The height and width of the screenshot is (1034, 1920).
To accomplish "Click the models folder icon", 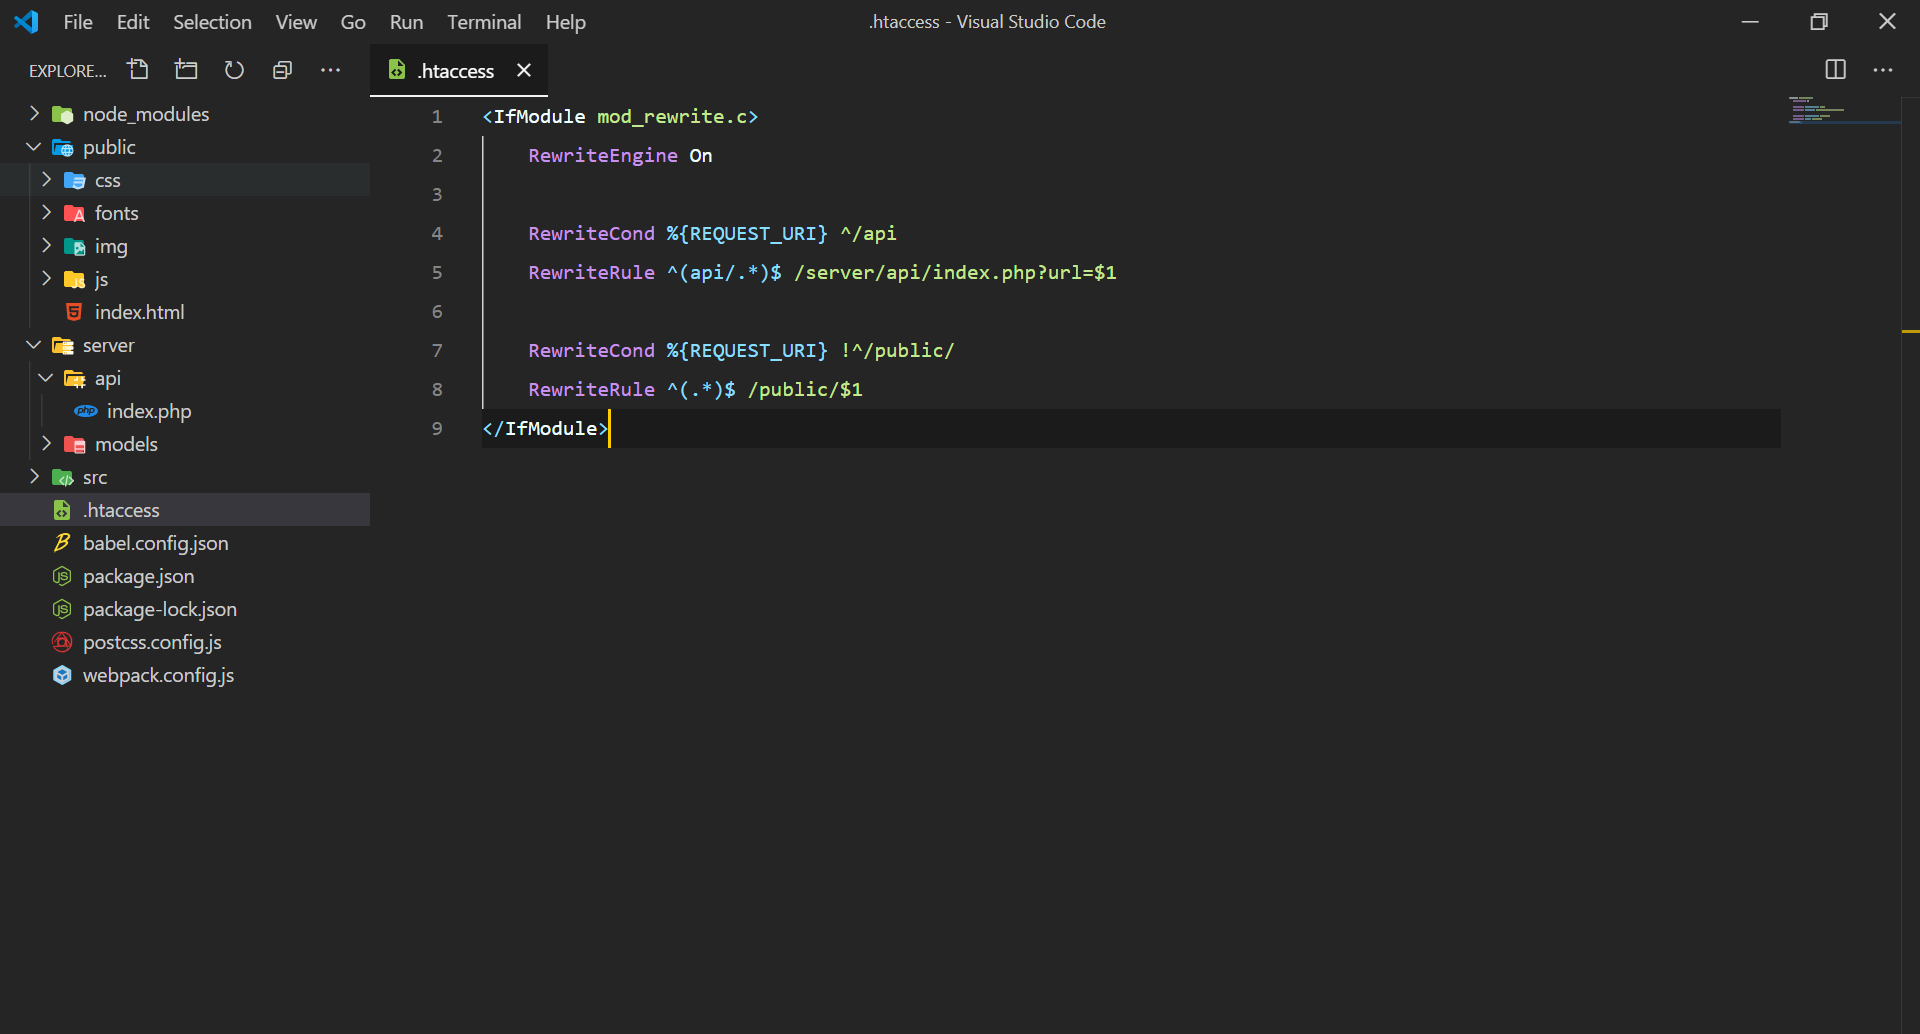I will (74, 444).
